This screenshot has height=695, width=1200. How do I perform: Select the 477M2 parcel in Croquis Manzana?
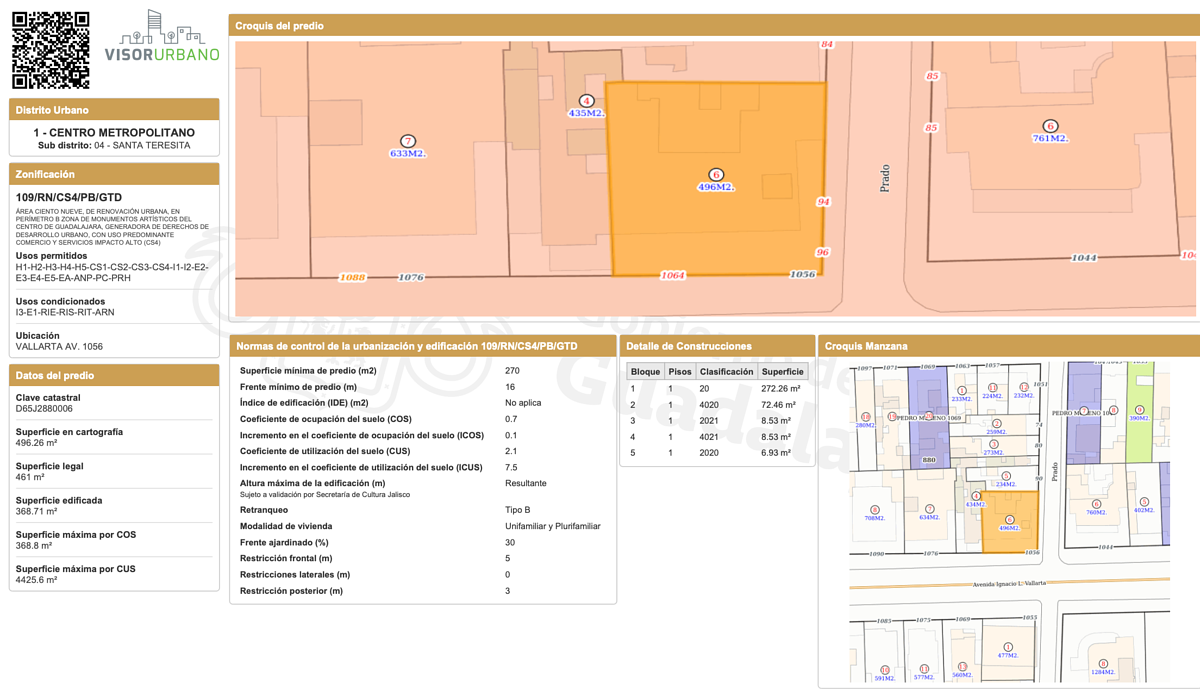[x=1008, y=650]
